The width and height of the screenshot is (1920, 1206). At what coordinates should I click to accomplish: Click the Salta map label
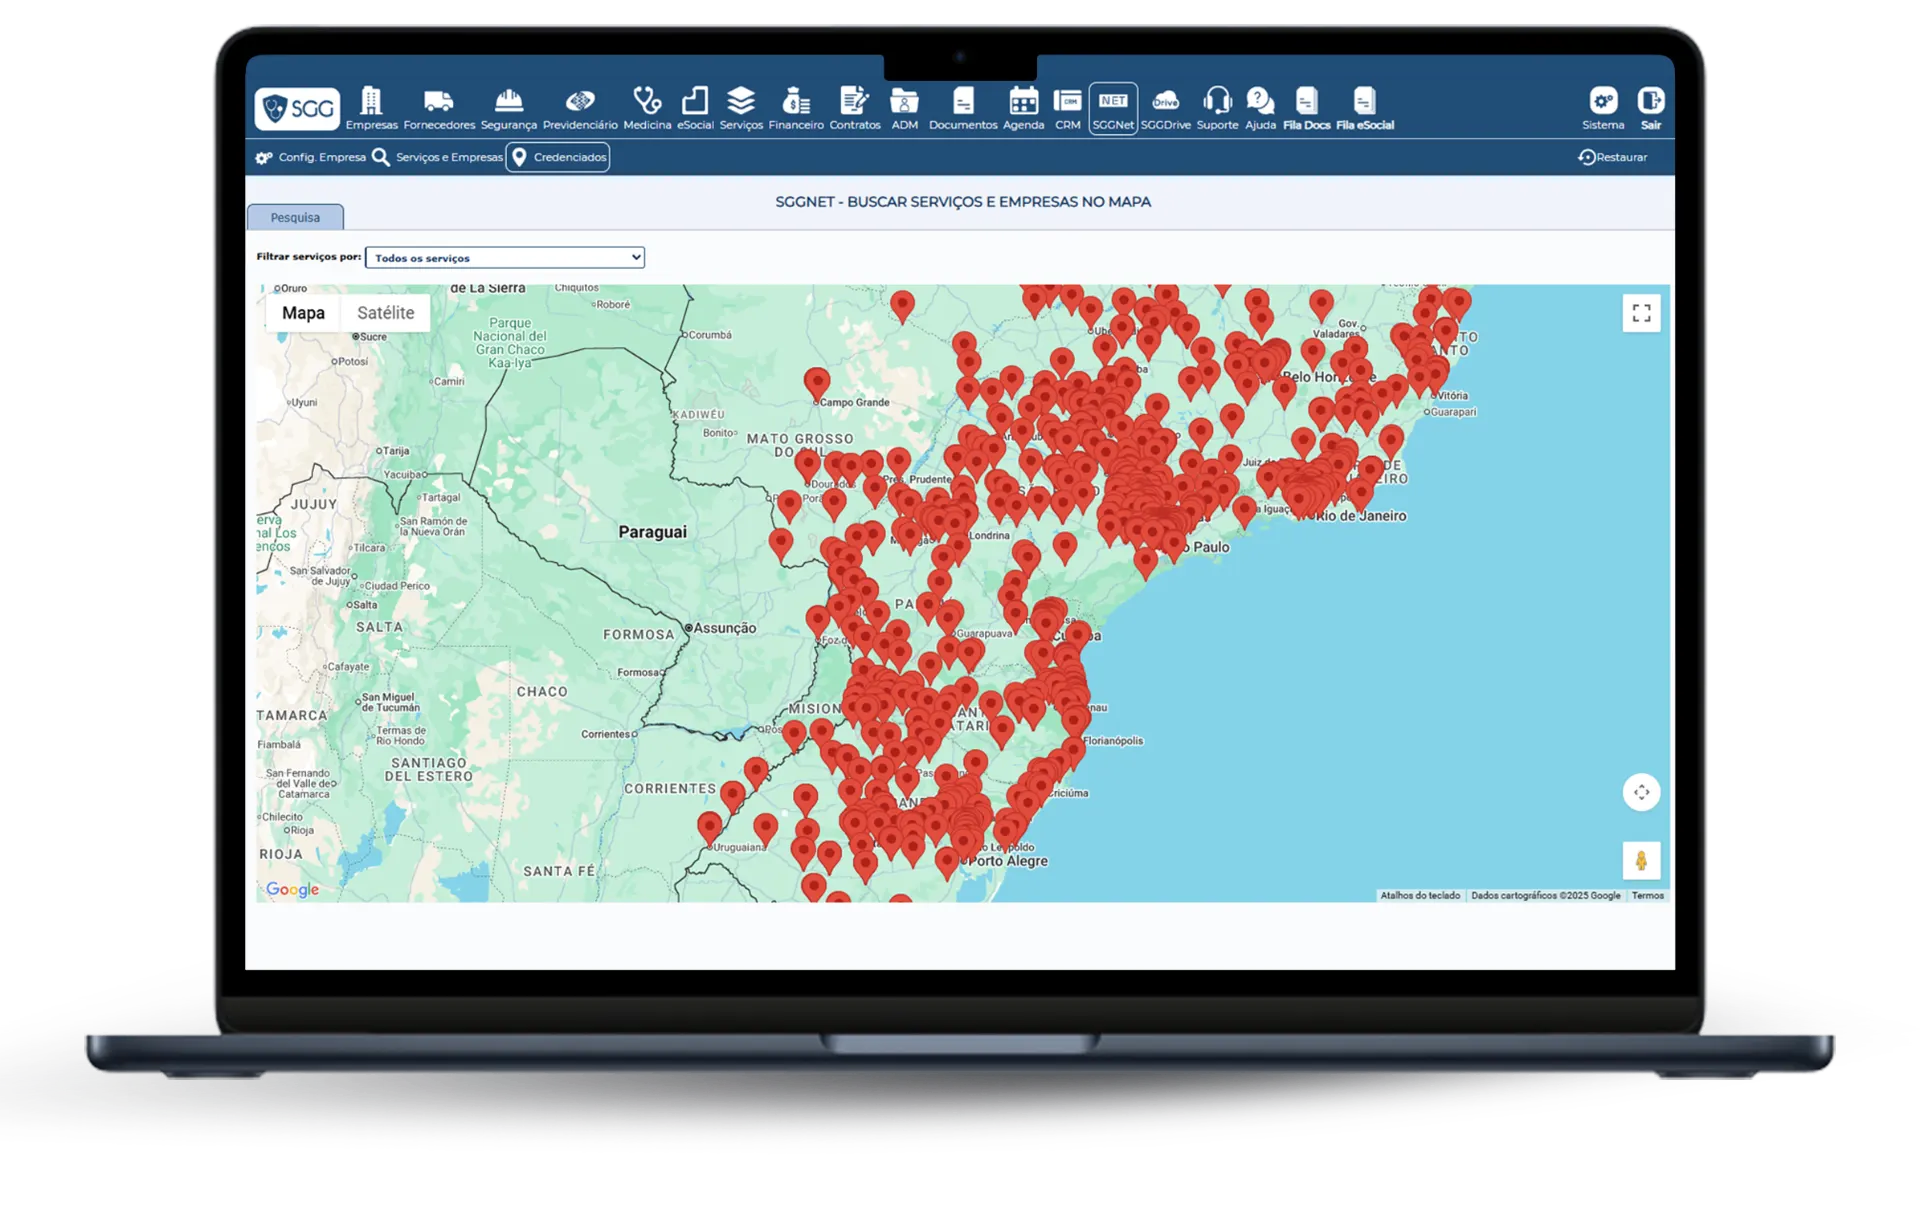point(365,605)
